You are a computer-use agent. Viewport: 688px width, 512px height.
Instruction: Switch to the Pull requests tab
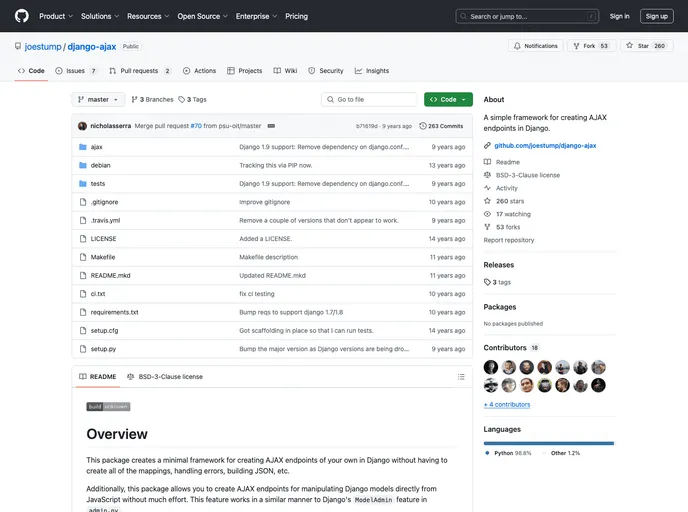[x=140, y=71]
